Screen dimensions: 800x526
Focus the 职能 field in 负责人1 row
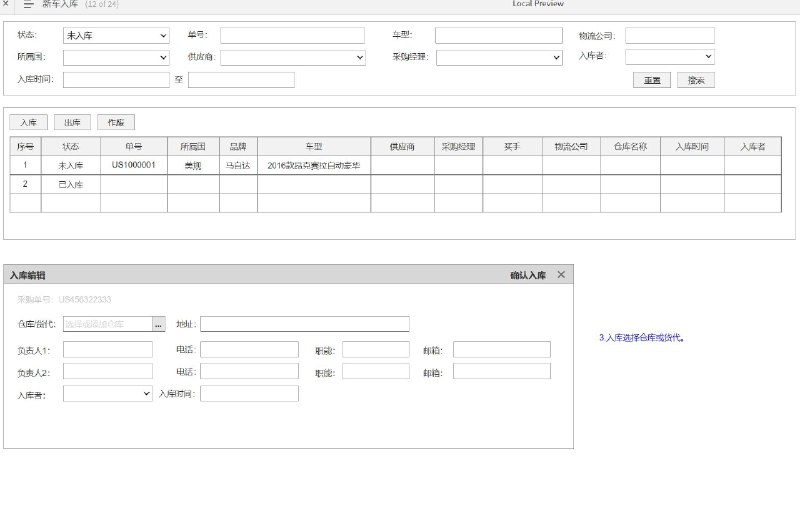coord(376,349)
